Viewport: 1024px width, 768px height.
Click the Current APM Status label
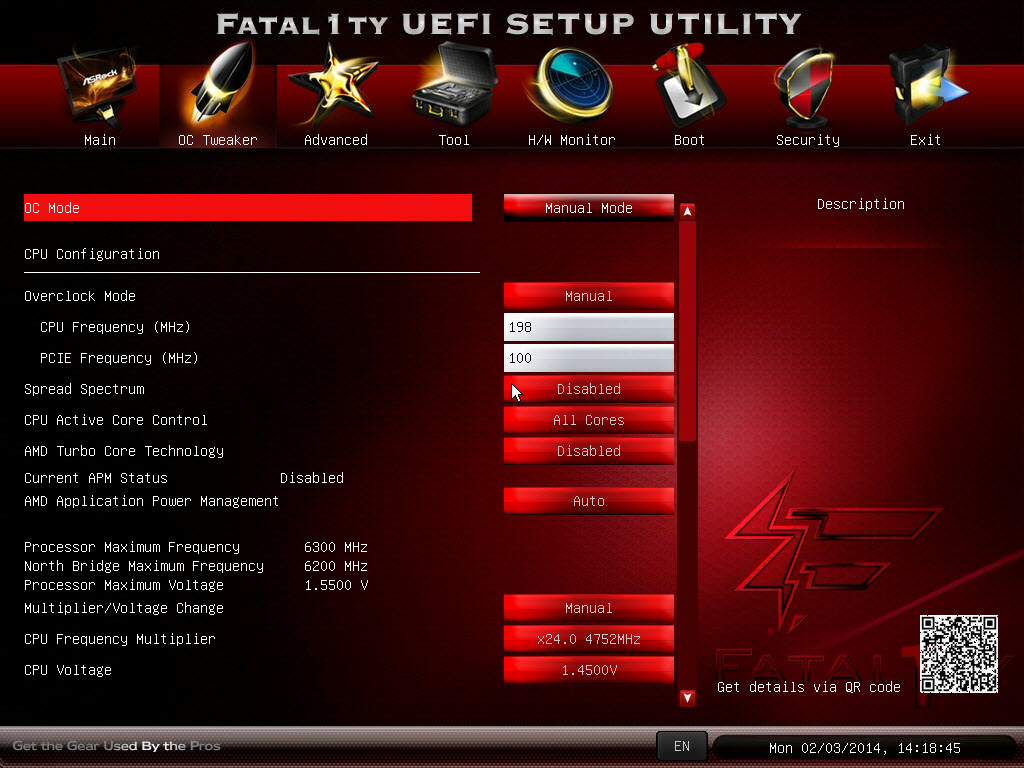[96, 478]
